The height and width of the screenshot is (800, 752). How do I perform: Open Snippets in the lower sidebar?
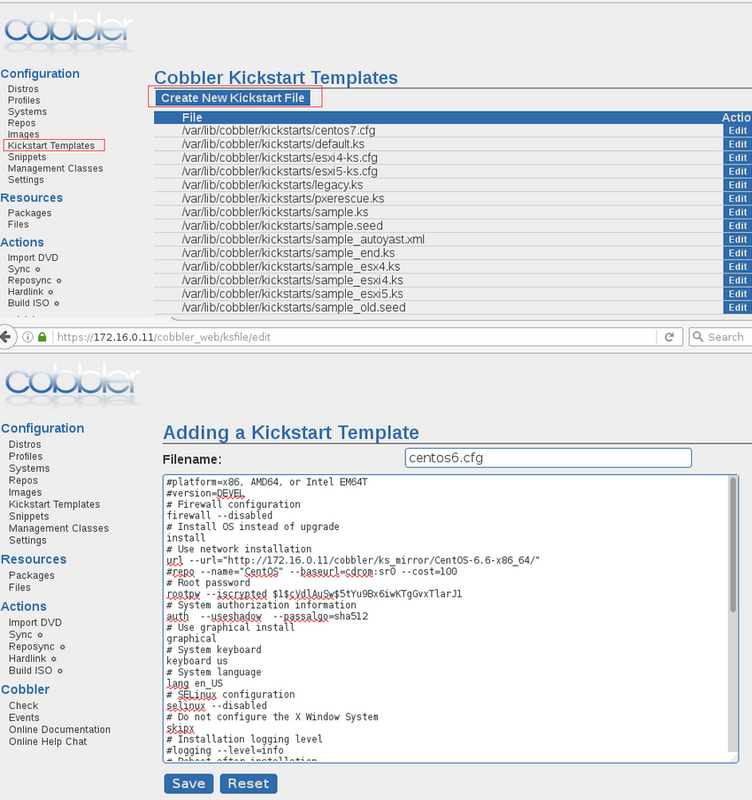[29, 516]
